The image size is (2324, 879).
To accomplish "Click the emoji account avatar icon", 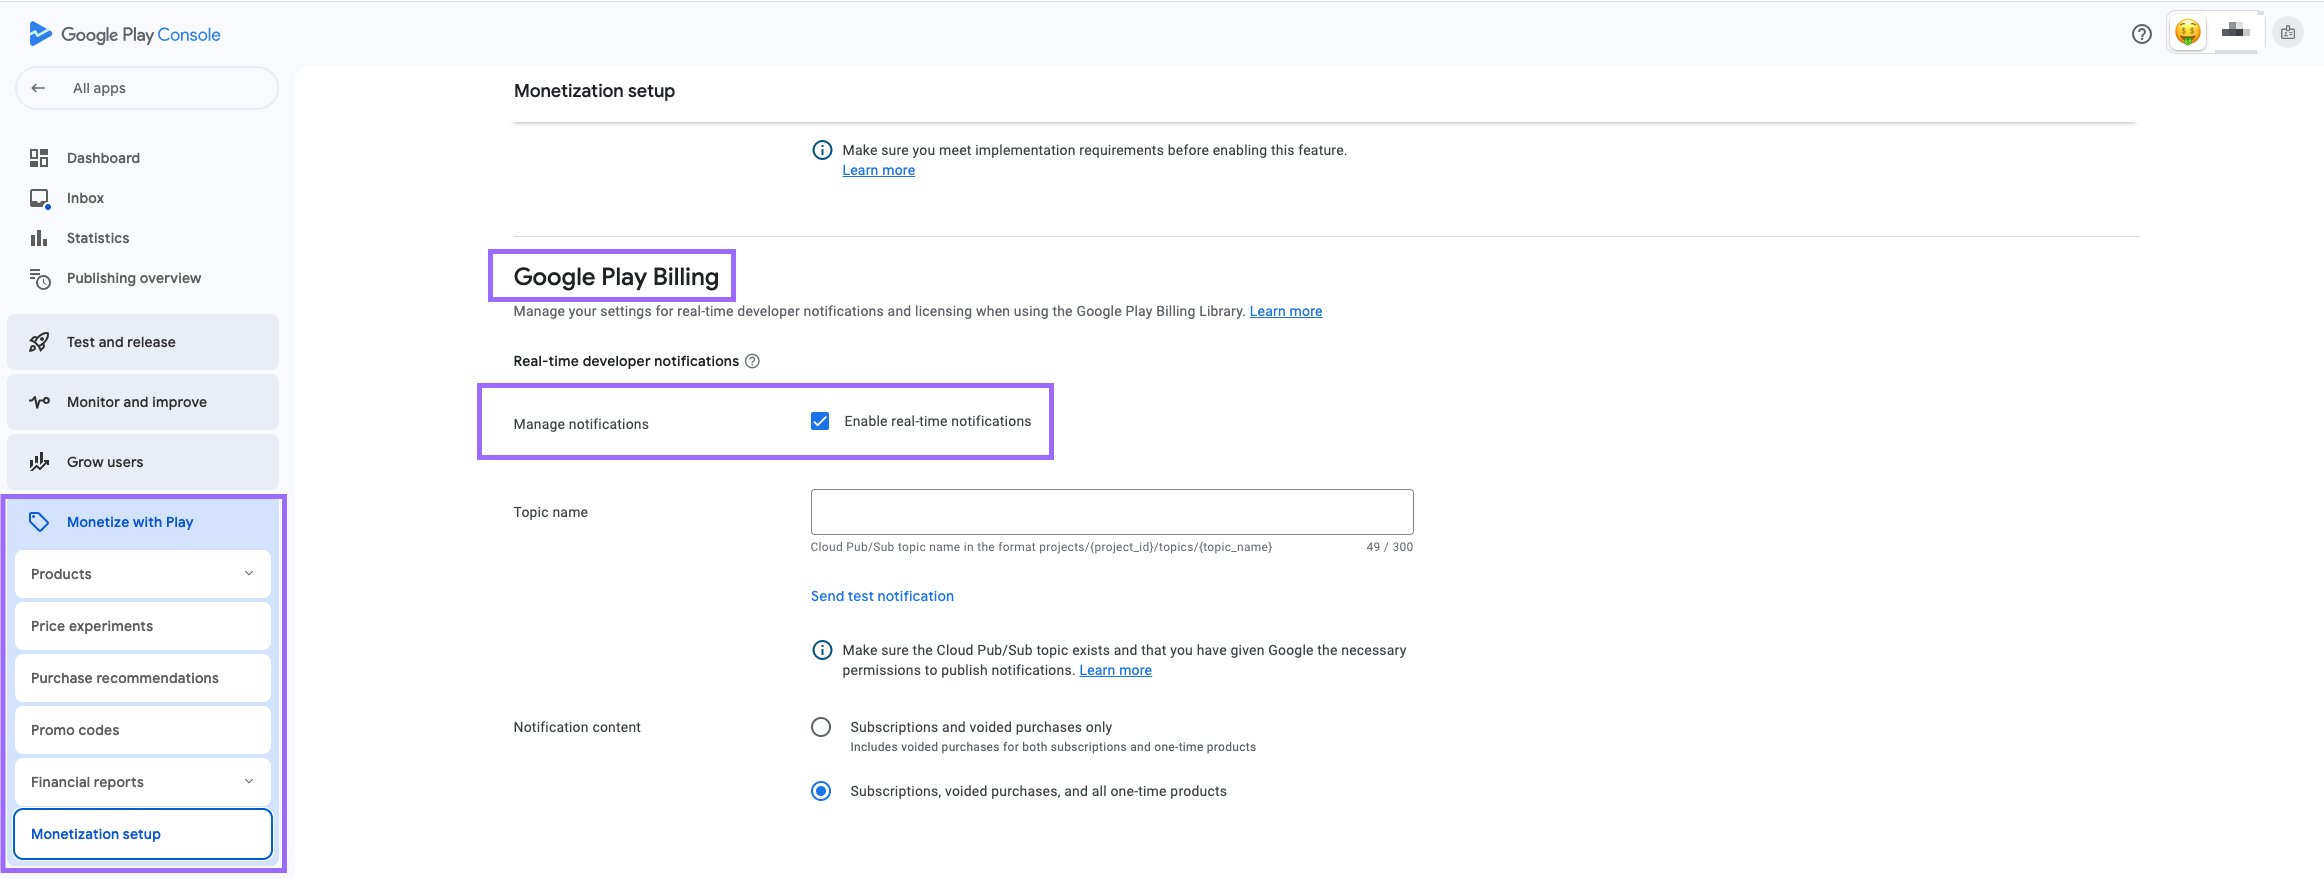I will coord(2187,33).
